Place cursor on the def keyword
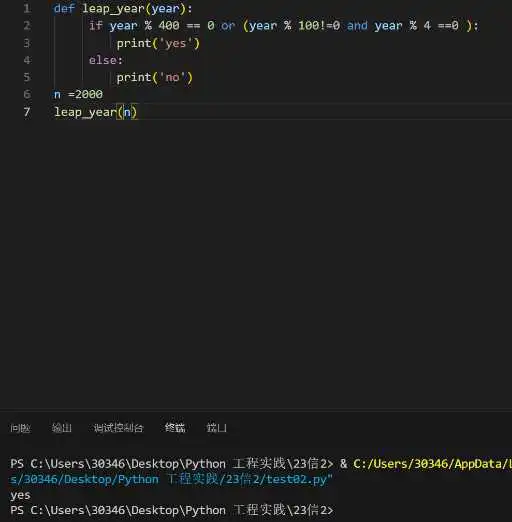The image size is (512, 522). click(64, 9)
